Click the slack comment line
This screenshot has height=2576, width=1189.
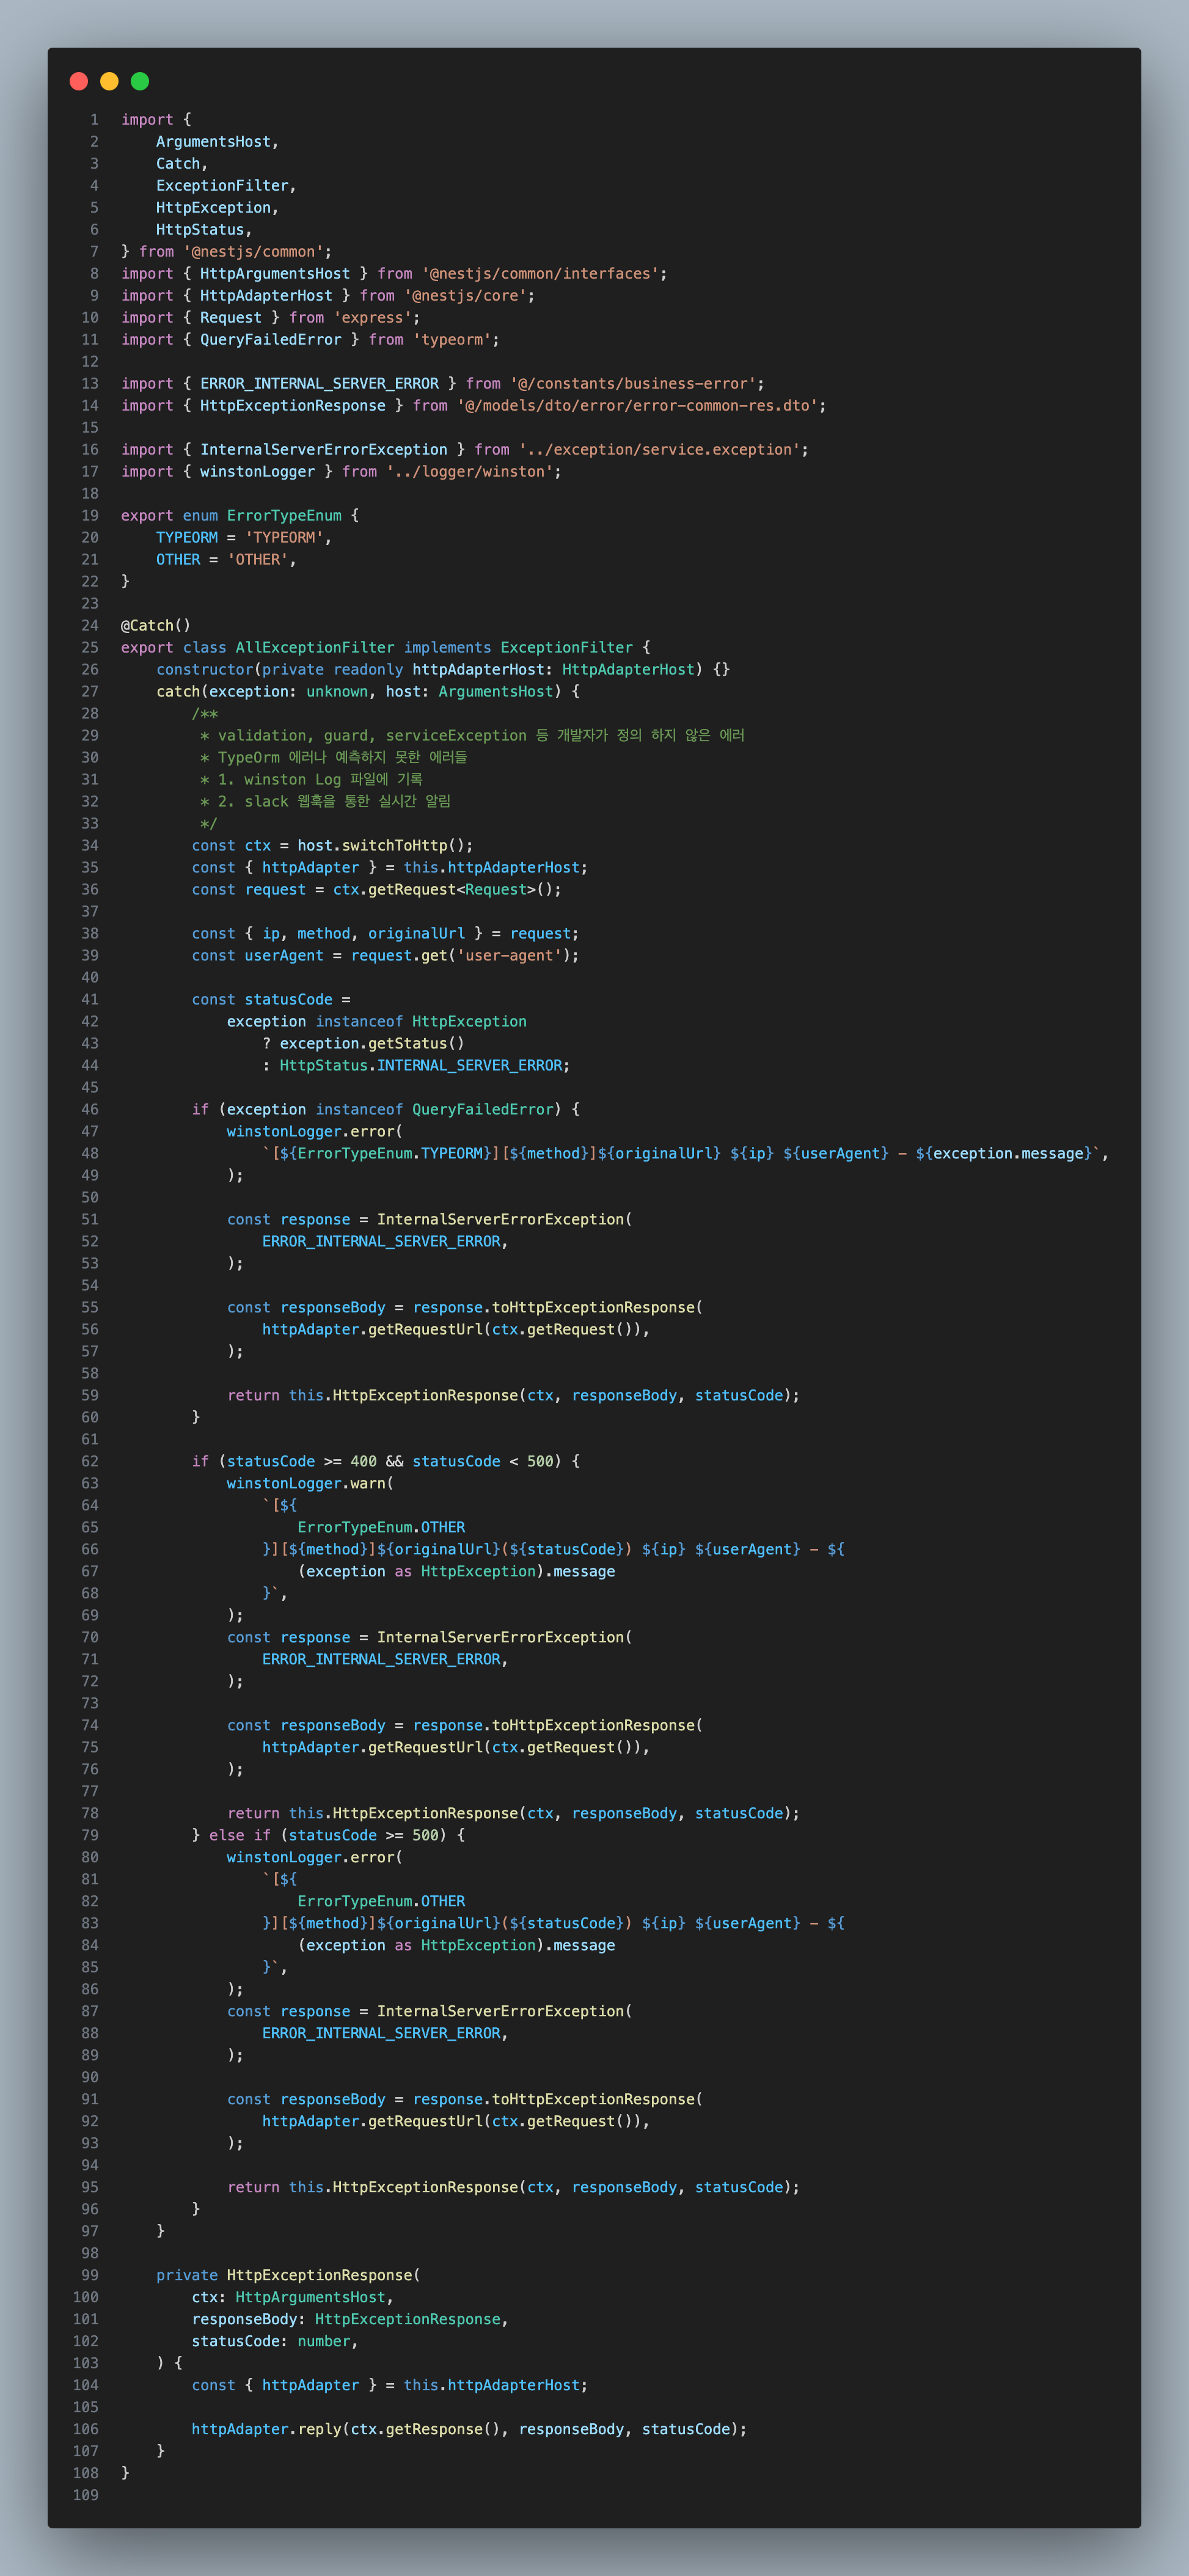click(x=325, y=801)
